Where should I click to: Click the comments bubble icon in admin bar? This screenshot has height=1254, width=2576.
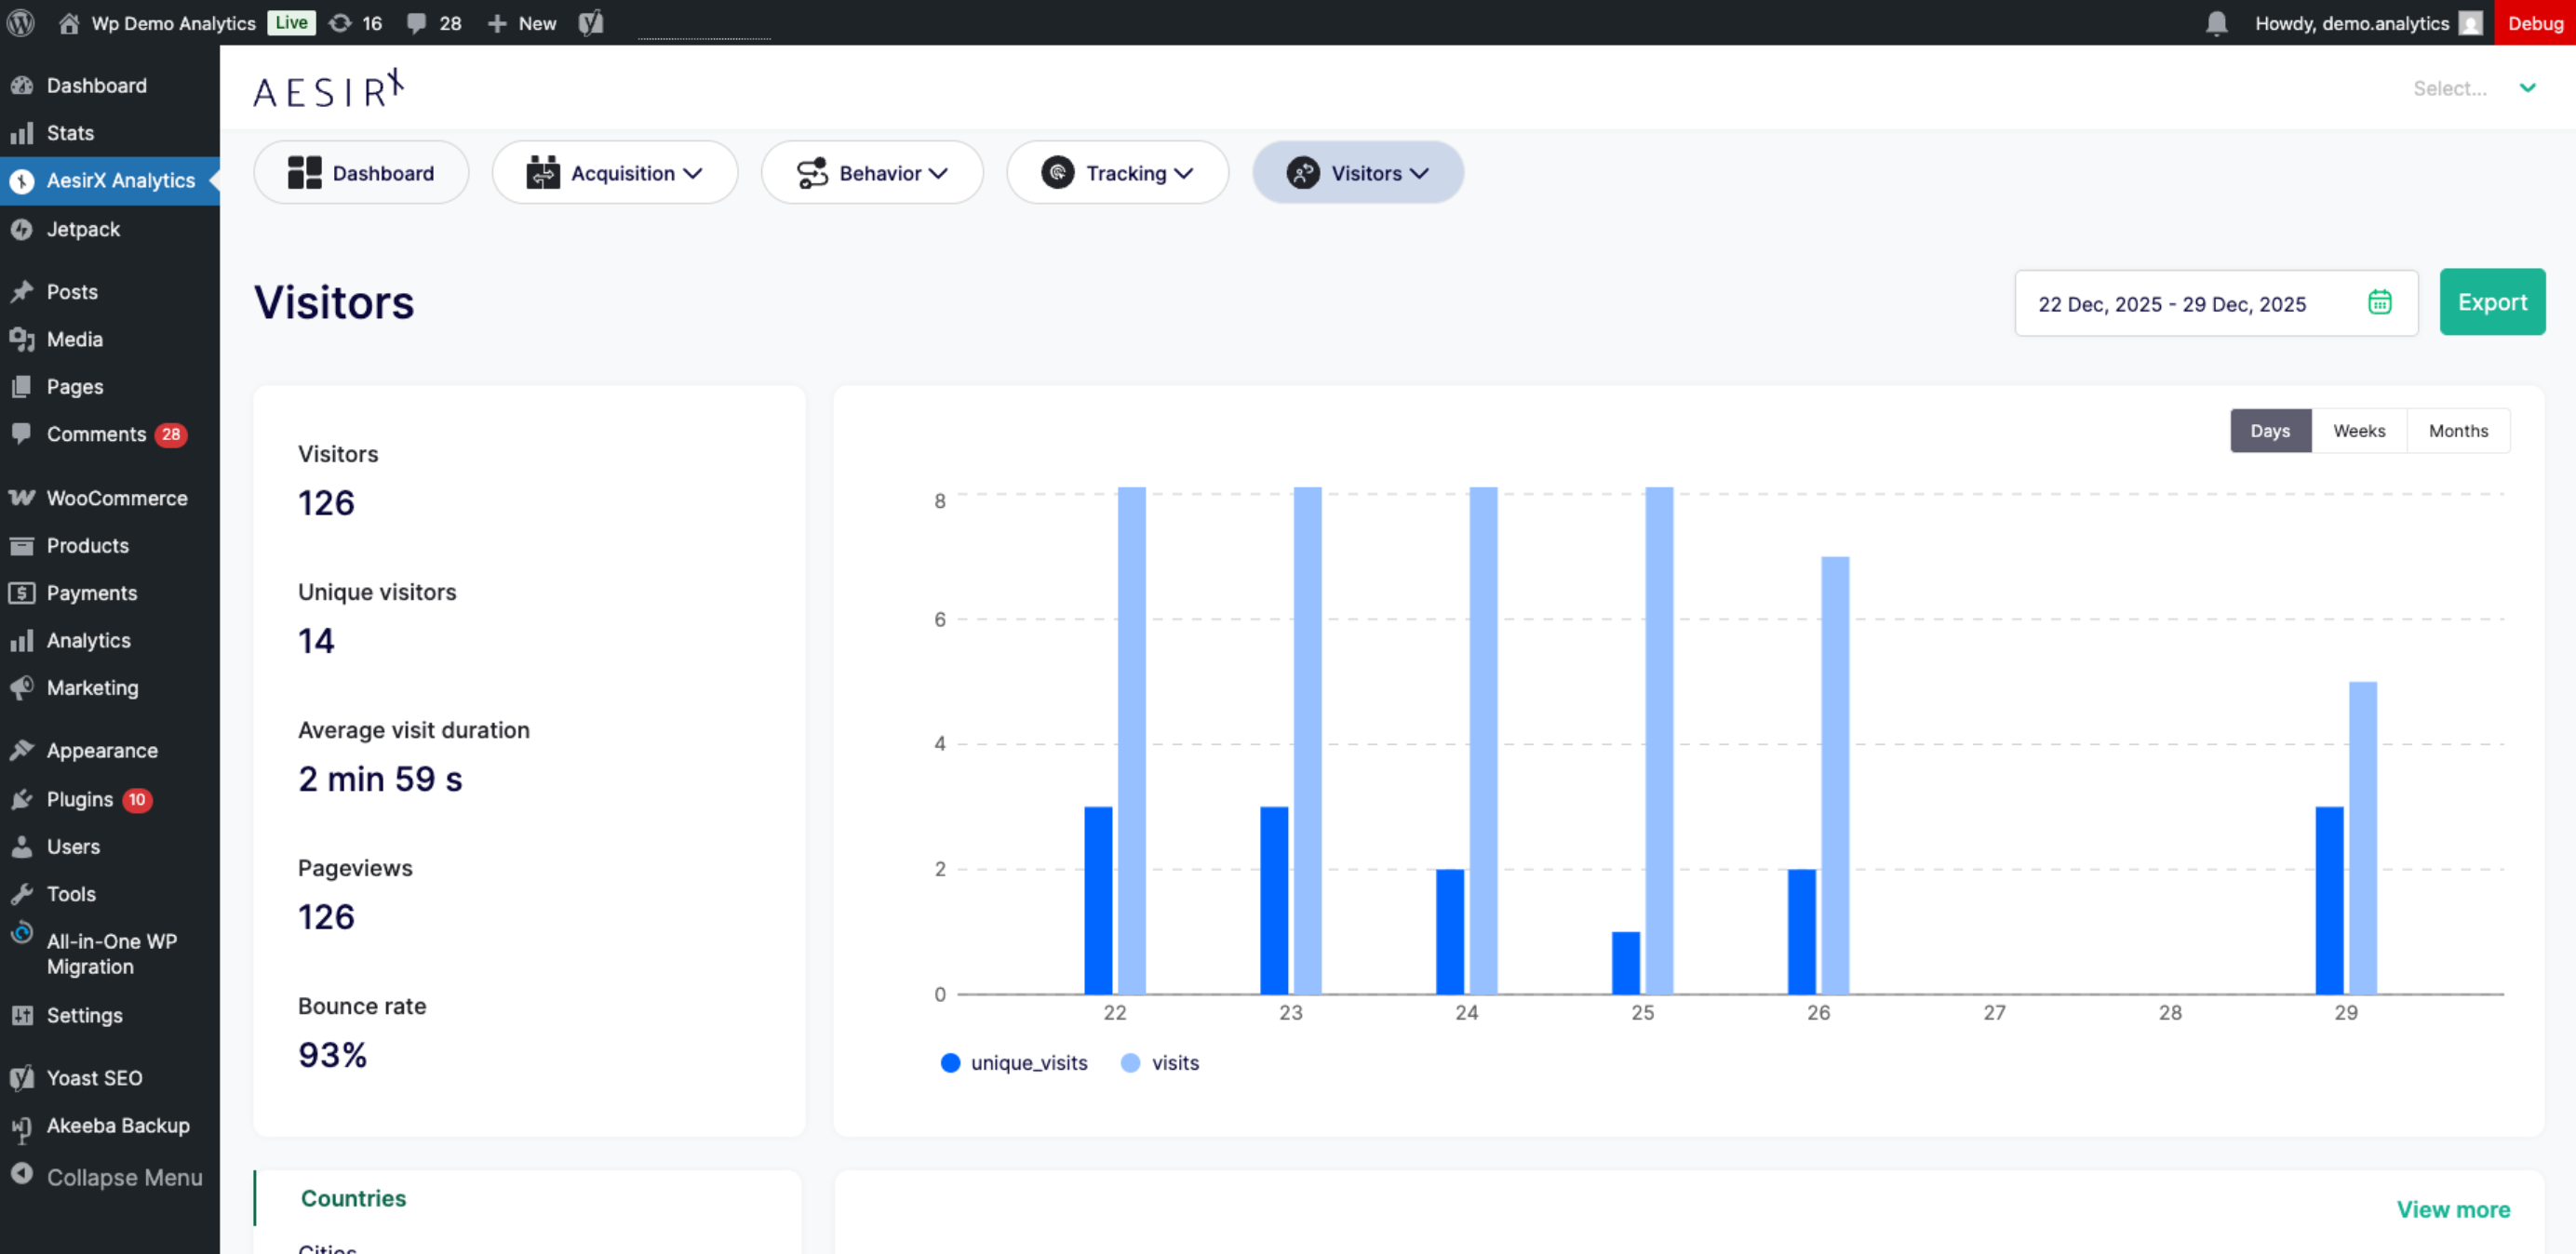tap(417, 23)
